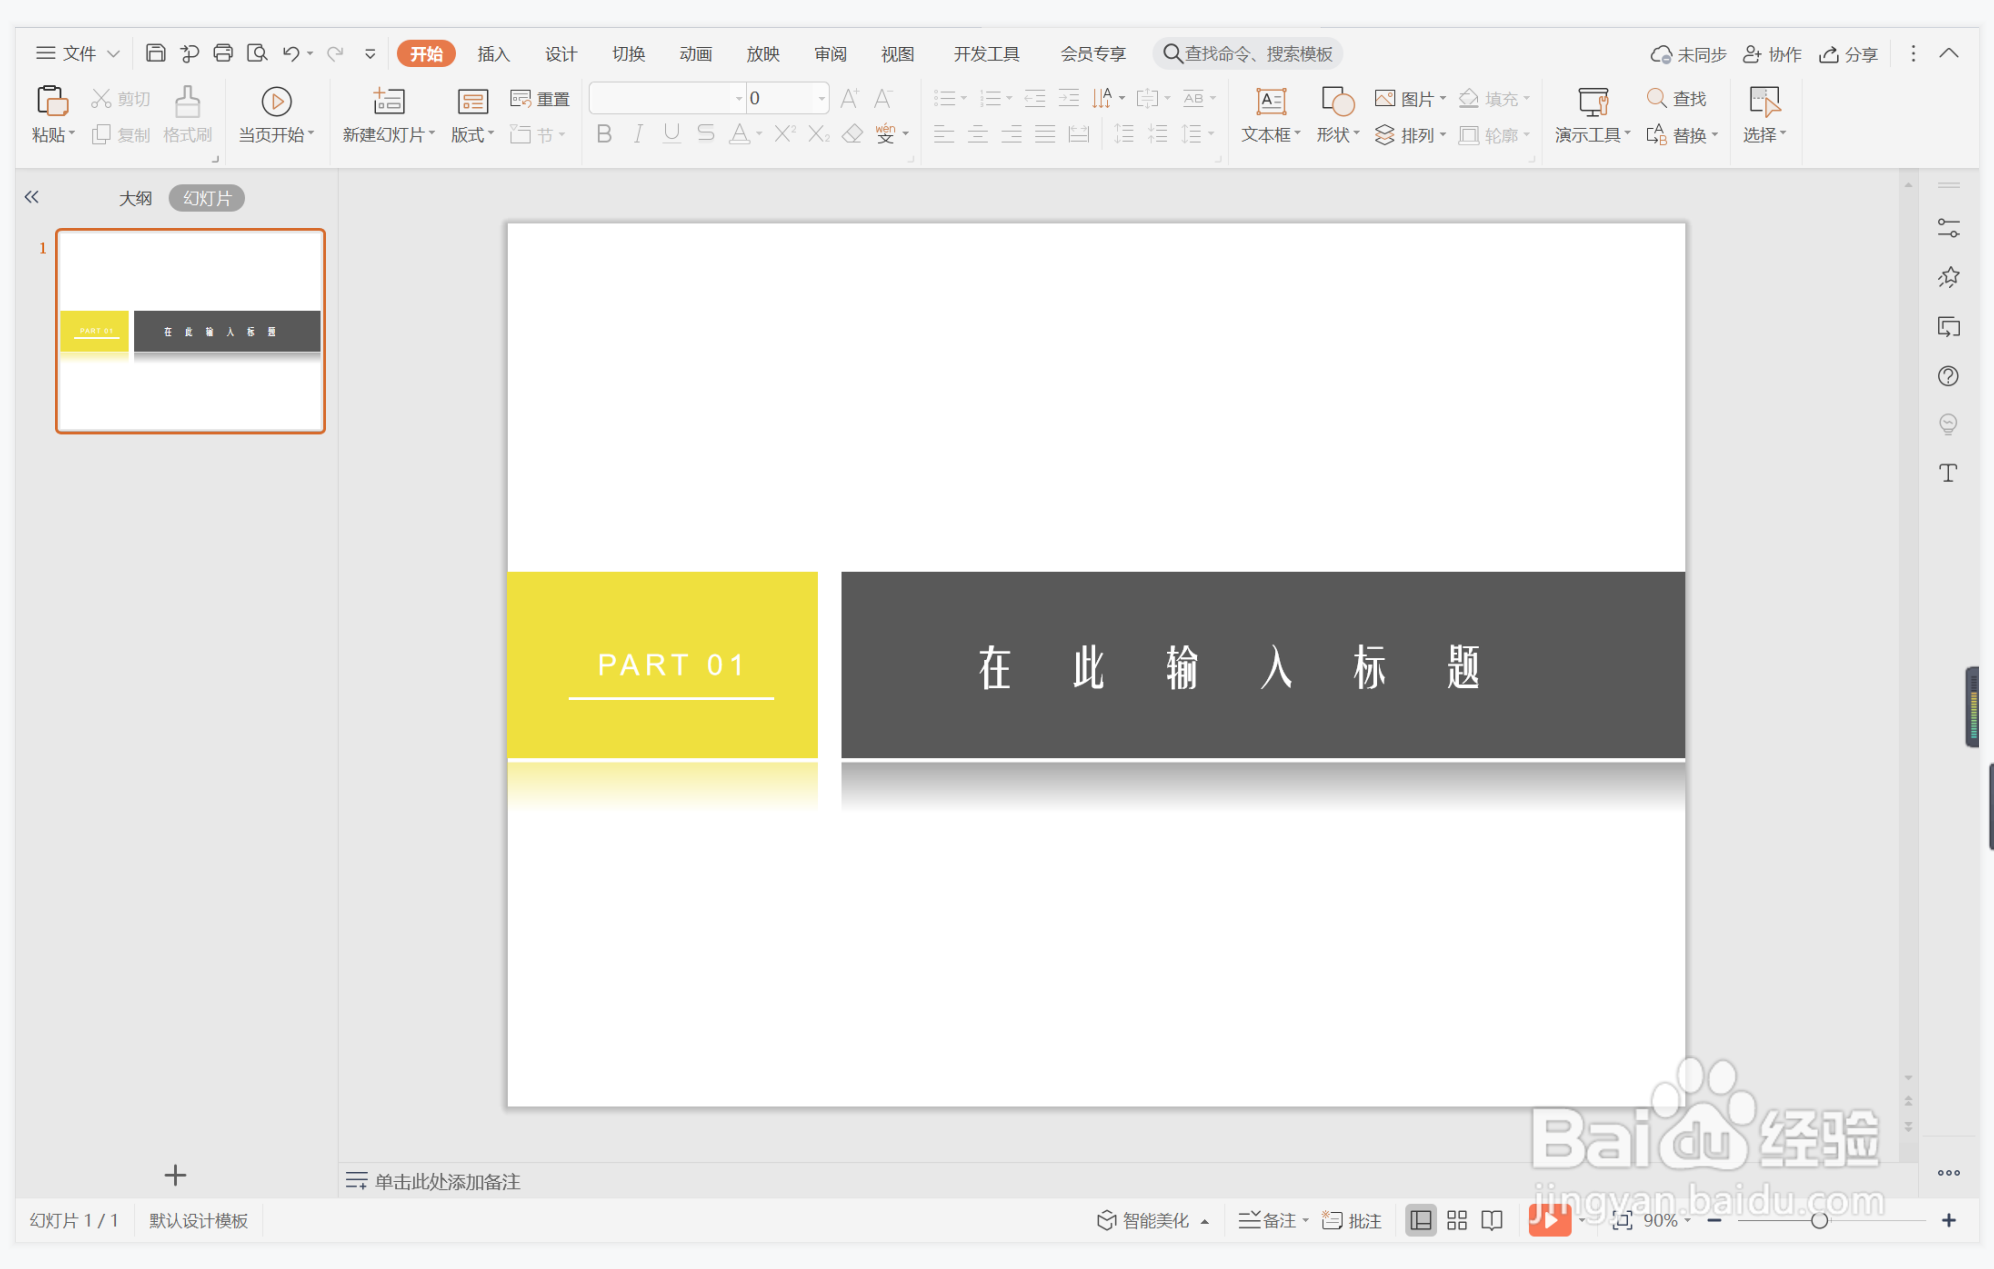Drag the zoom slider in status bar

1818,1220
